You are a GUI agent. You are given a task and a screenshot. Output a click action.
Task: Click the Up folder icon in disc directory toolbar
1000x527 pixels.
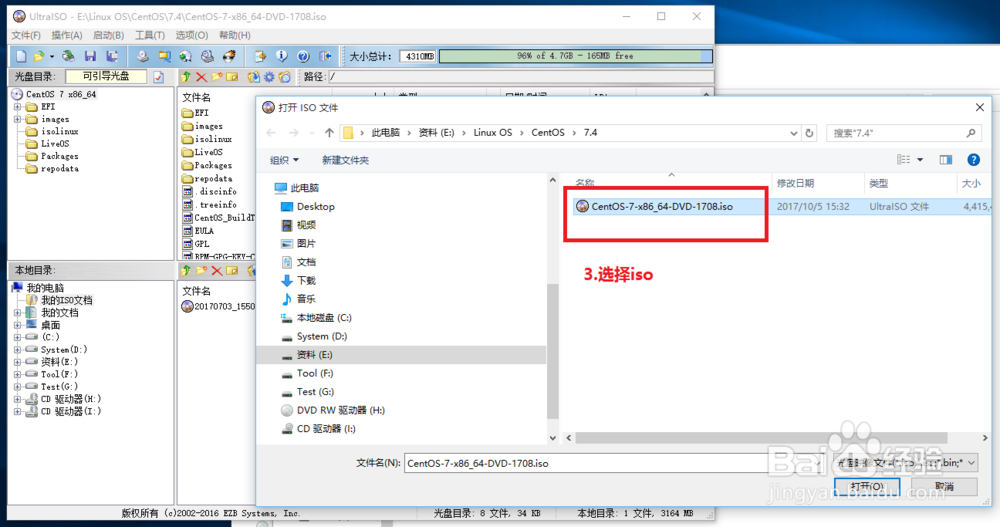click(186, 77)
